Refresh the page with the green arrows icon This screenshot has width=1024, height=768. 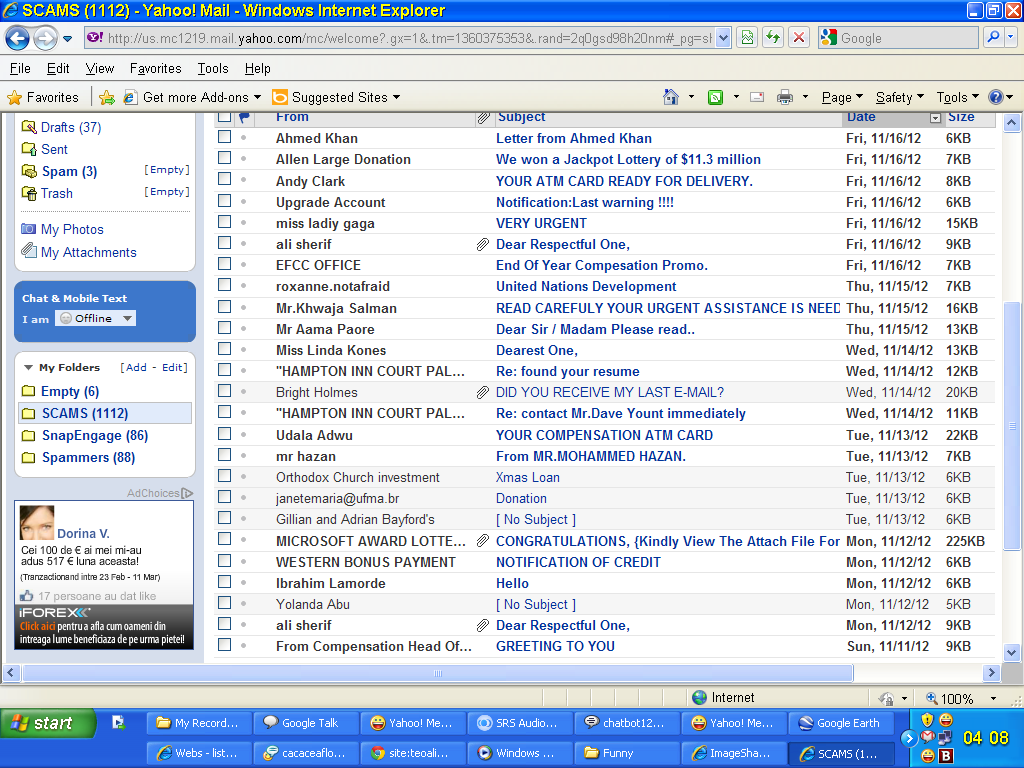773,38
